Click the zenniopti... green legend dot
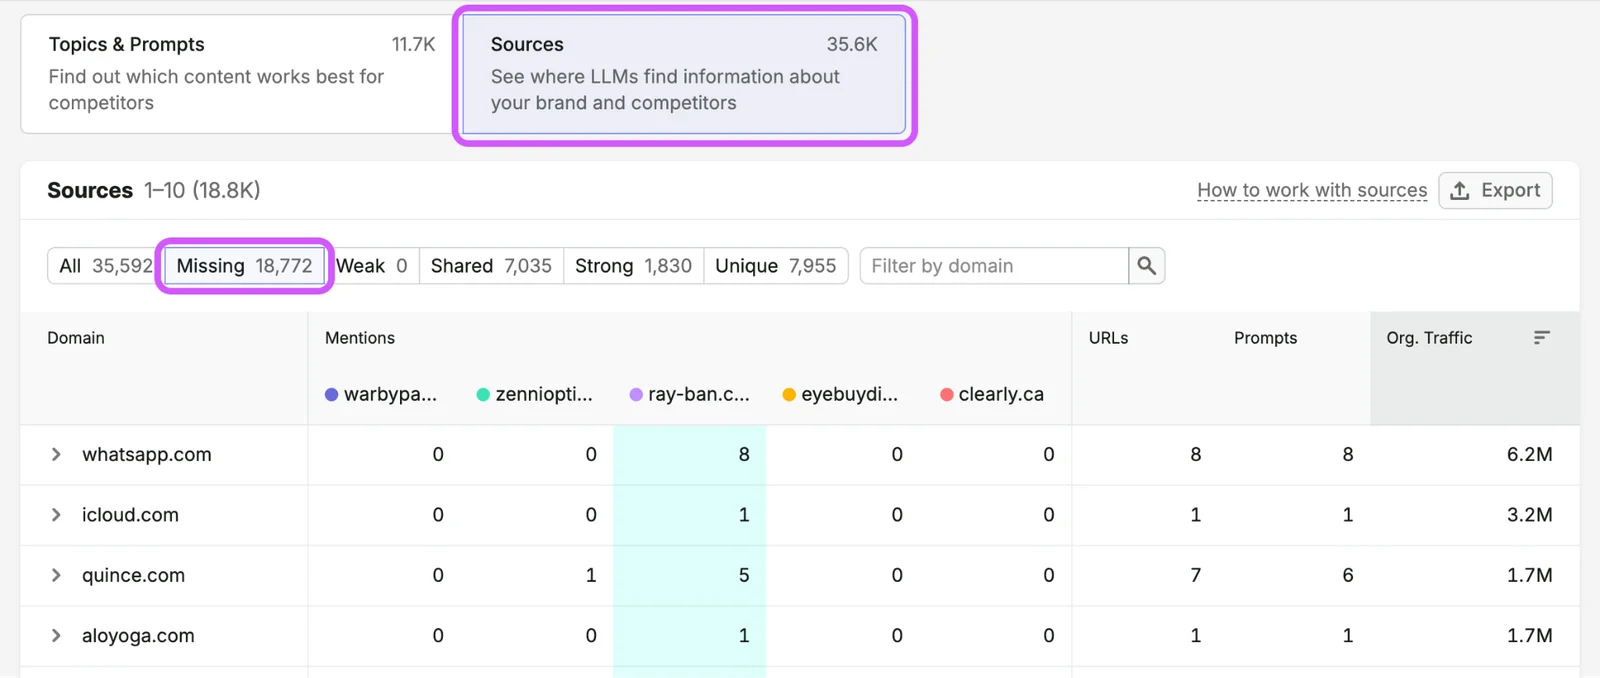Viewport: 1600px width, 678px height. tap(483, 395)
